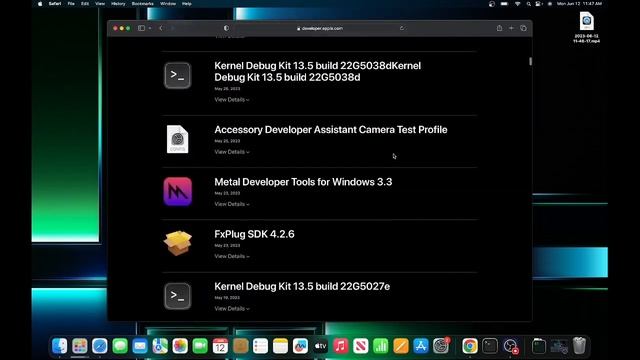
Task: Open the History menu
Action: [118, 4]
